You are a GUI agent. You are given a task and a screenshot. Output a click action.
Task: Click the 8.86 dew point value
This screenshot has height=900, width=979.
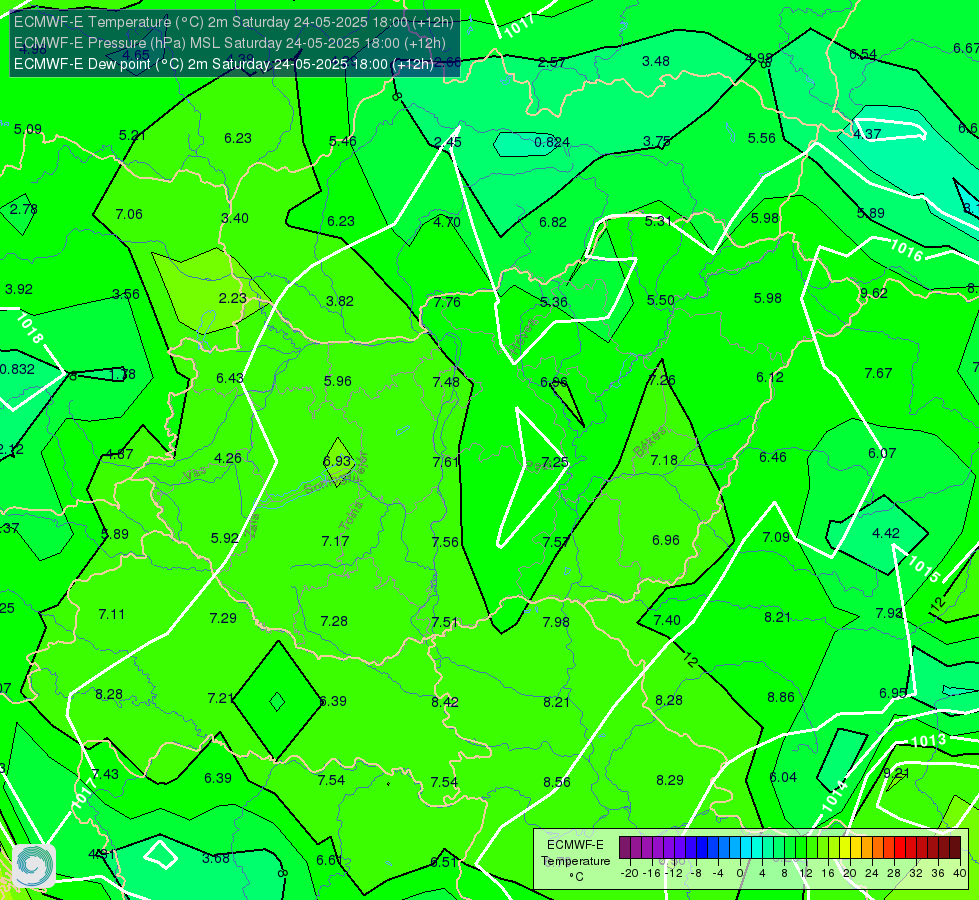780,698
